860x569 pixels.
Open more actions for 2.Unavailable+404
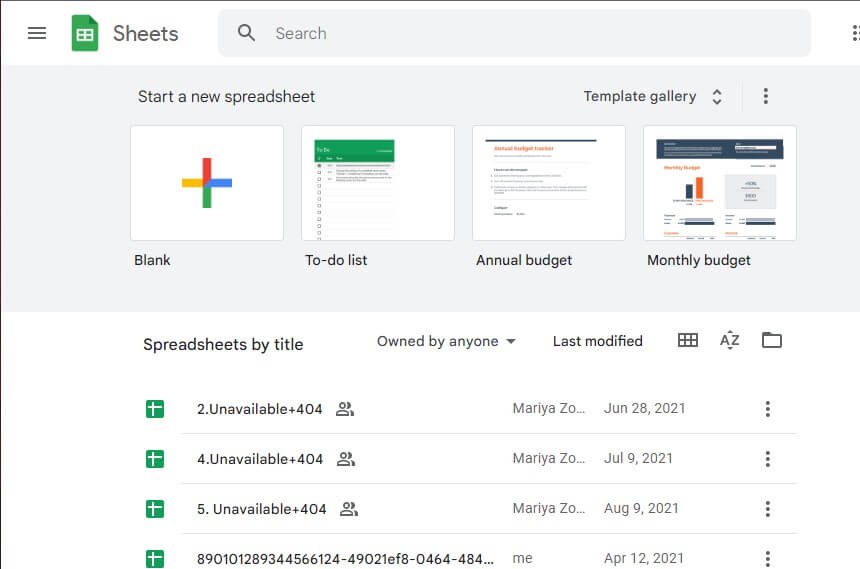[x=767, y=409]
